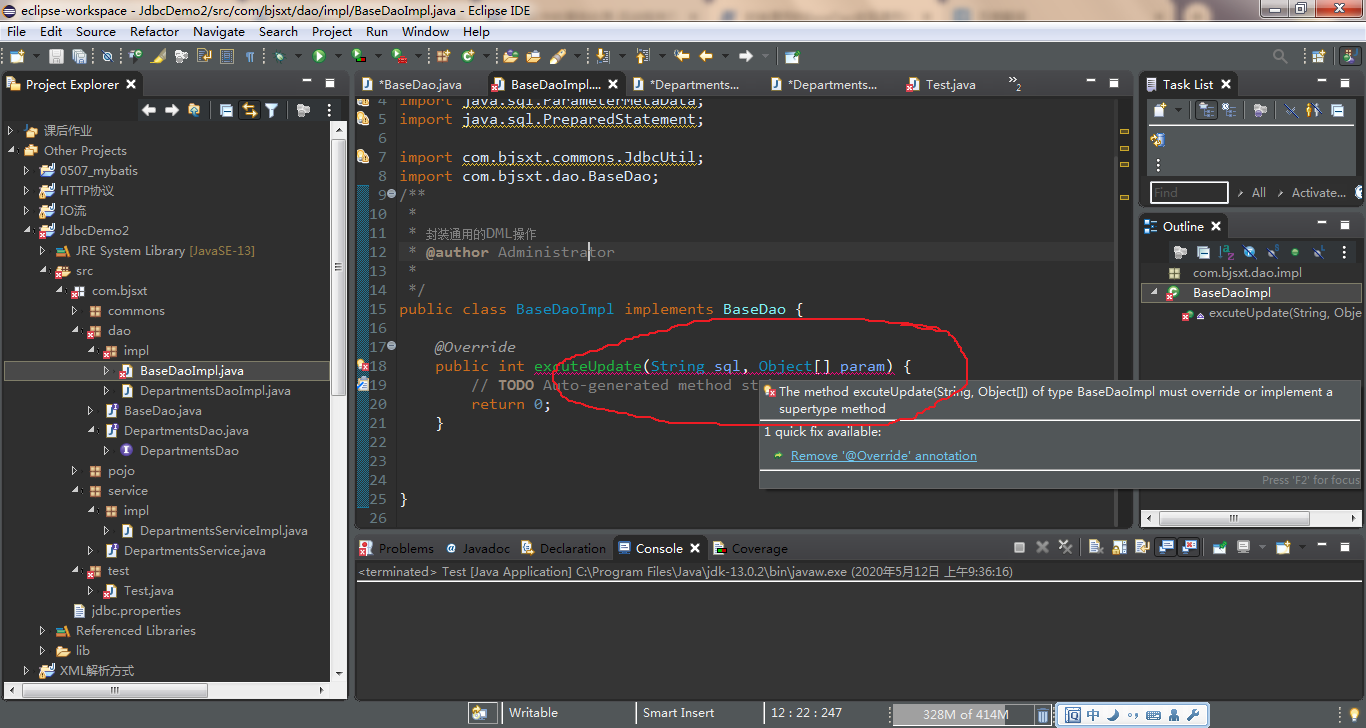Click Remove '@Override' annotation quick fix
Viewport: 1366px width, 728px height.
[884, 455]
